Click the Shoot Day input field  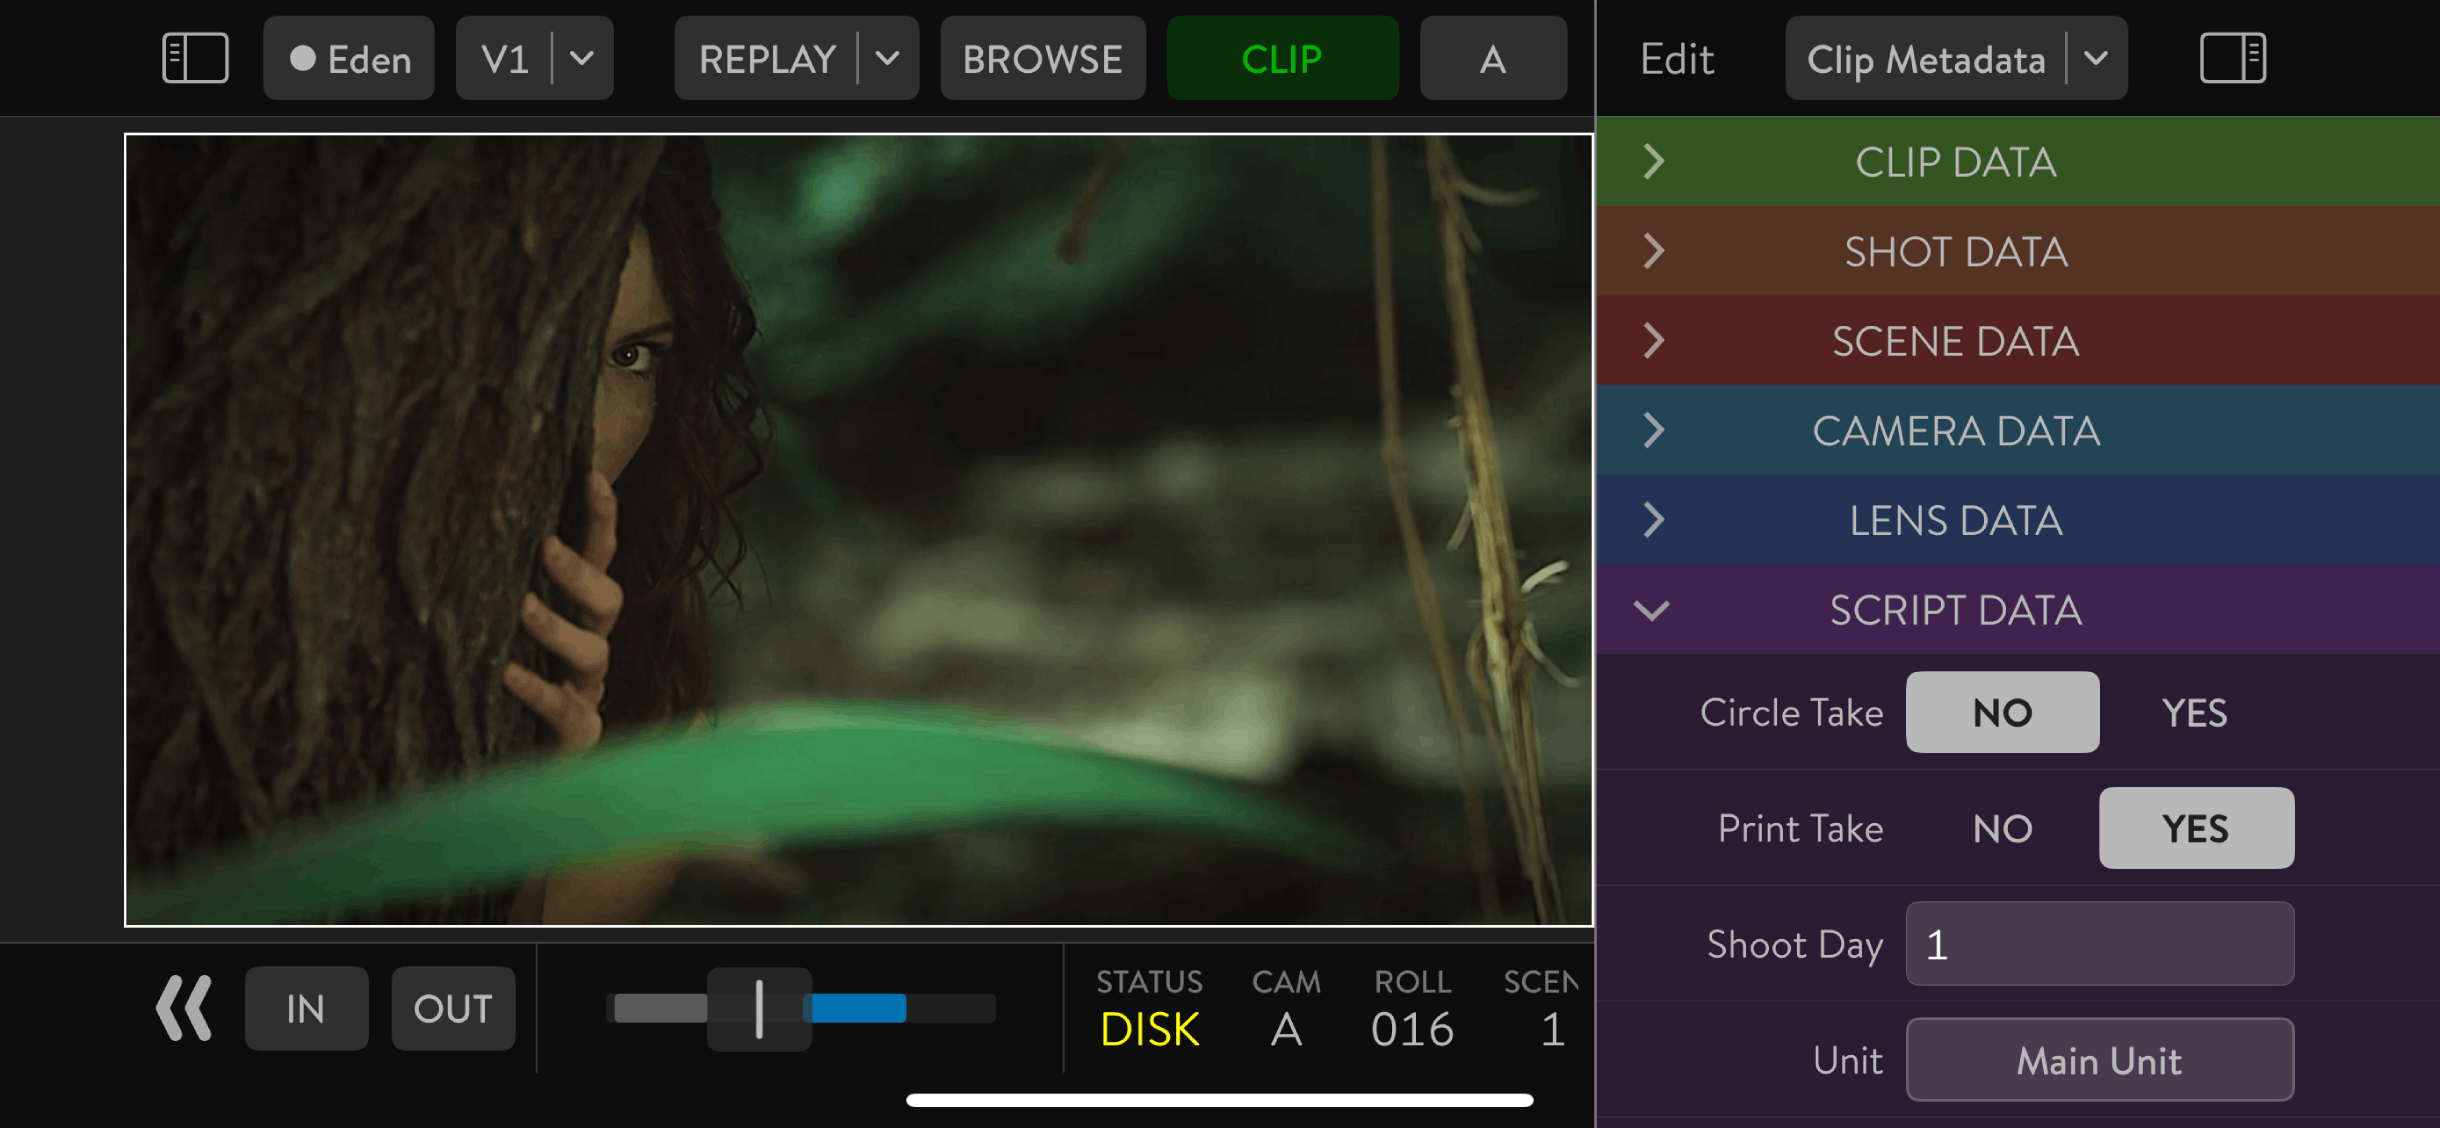point(2099,944)
